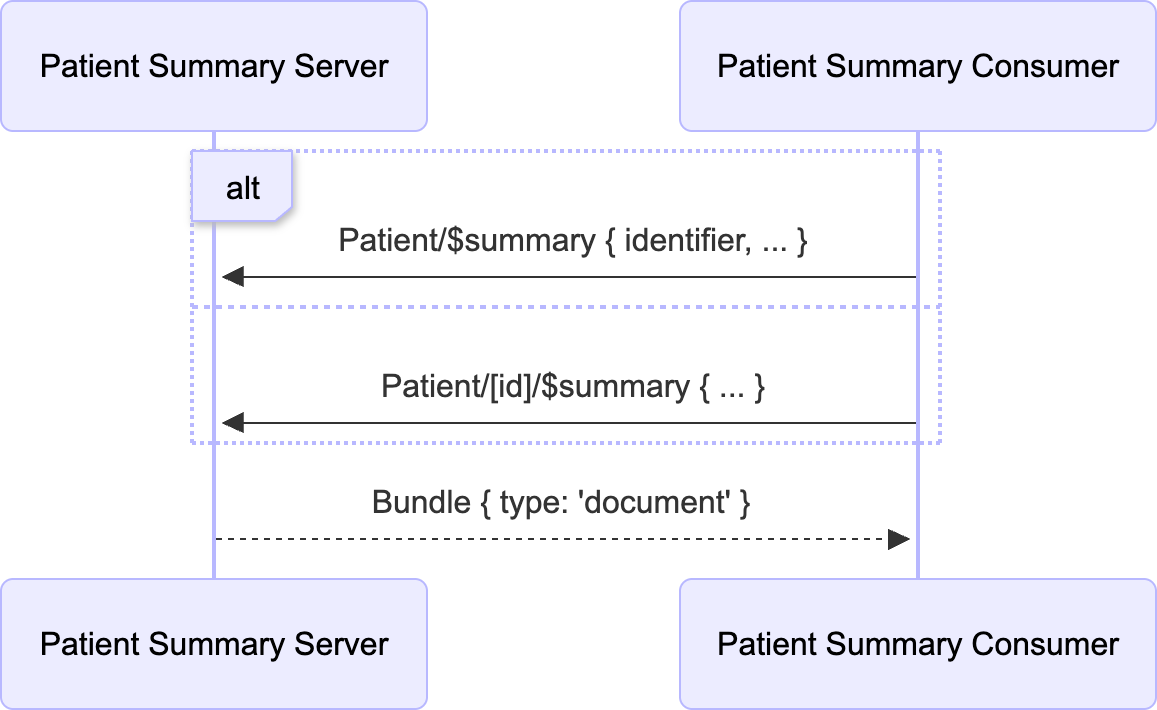Click the alt fragment label
This screenshot has width=1157, height=710.
click(242, 187)
